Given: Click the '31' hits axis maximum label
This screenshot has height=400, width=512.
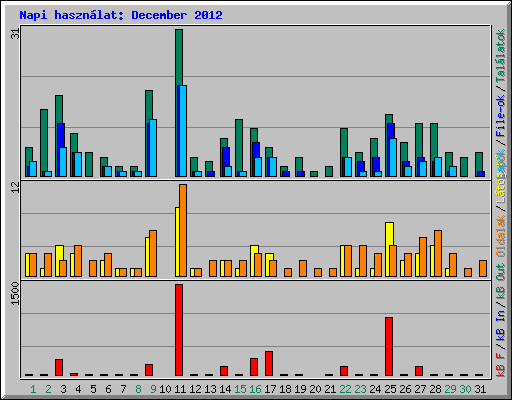Looking at the screenshot, I should [x=16, y=34].
